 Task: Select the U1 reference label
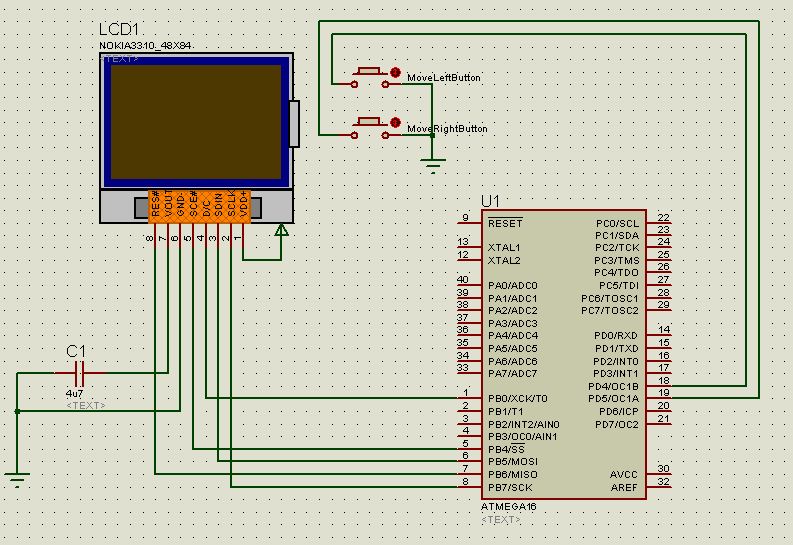tap(490, 201)
